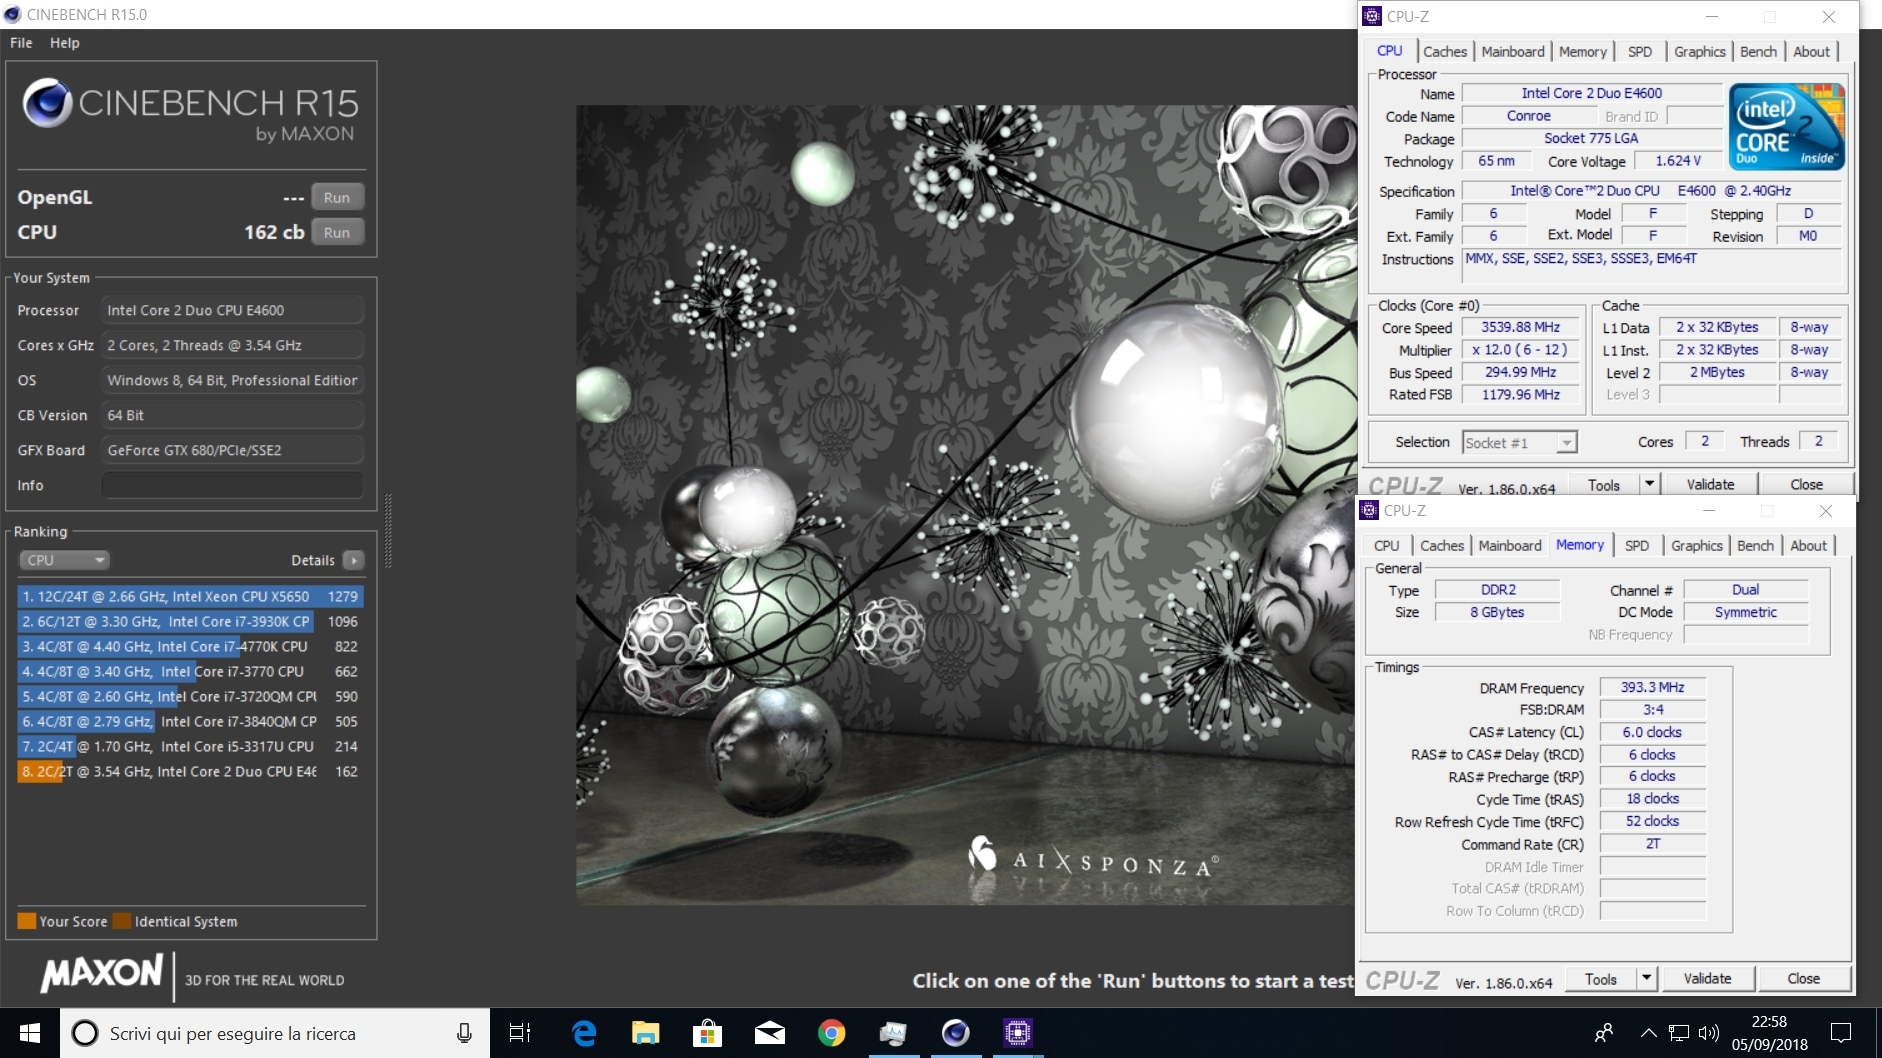Launch Google Chrome from taskbar
Image resolution: width=1882 pixels, height=1058 pixels.
point(831,1033)
